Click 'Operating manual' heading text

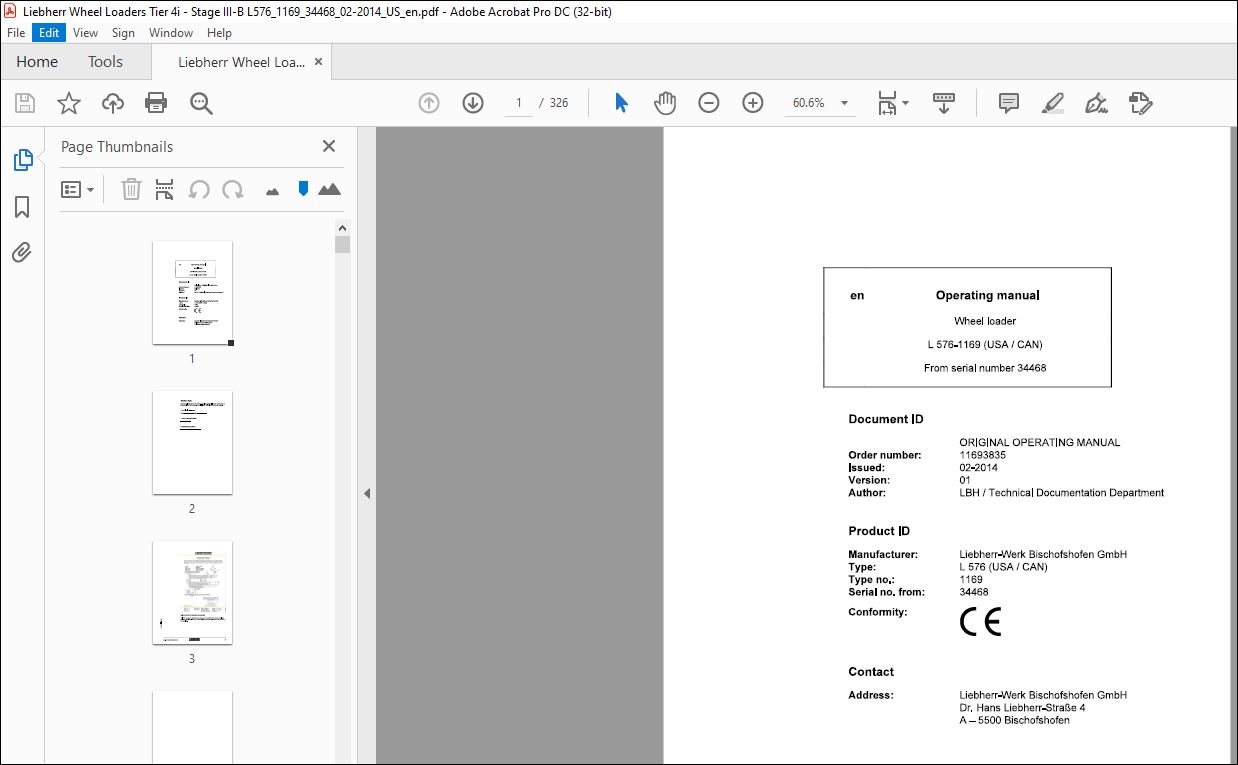[987, 295]
